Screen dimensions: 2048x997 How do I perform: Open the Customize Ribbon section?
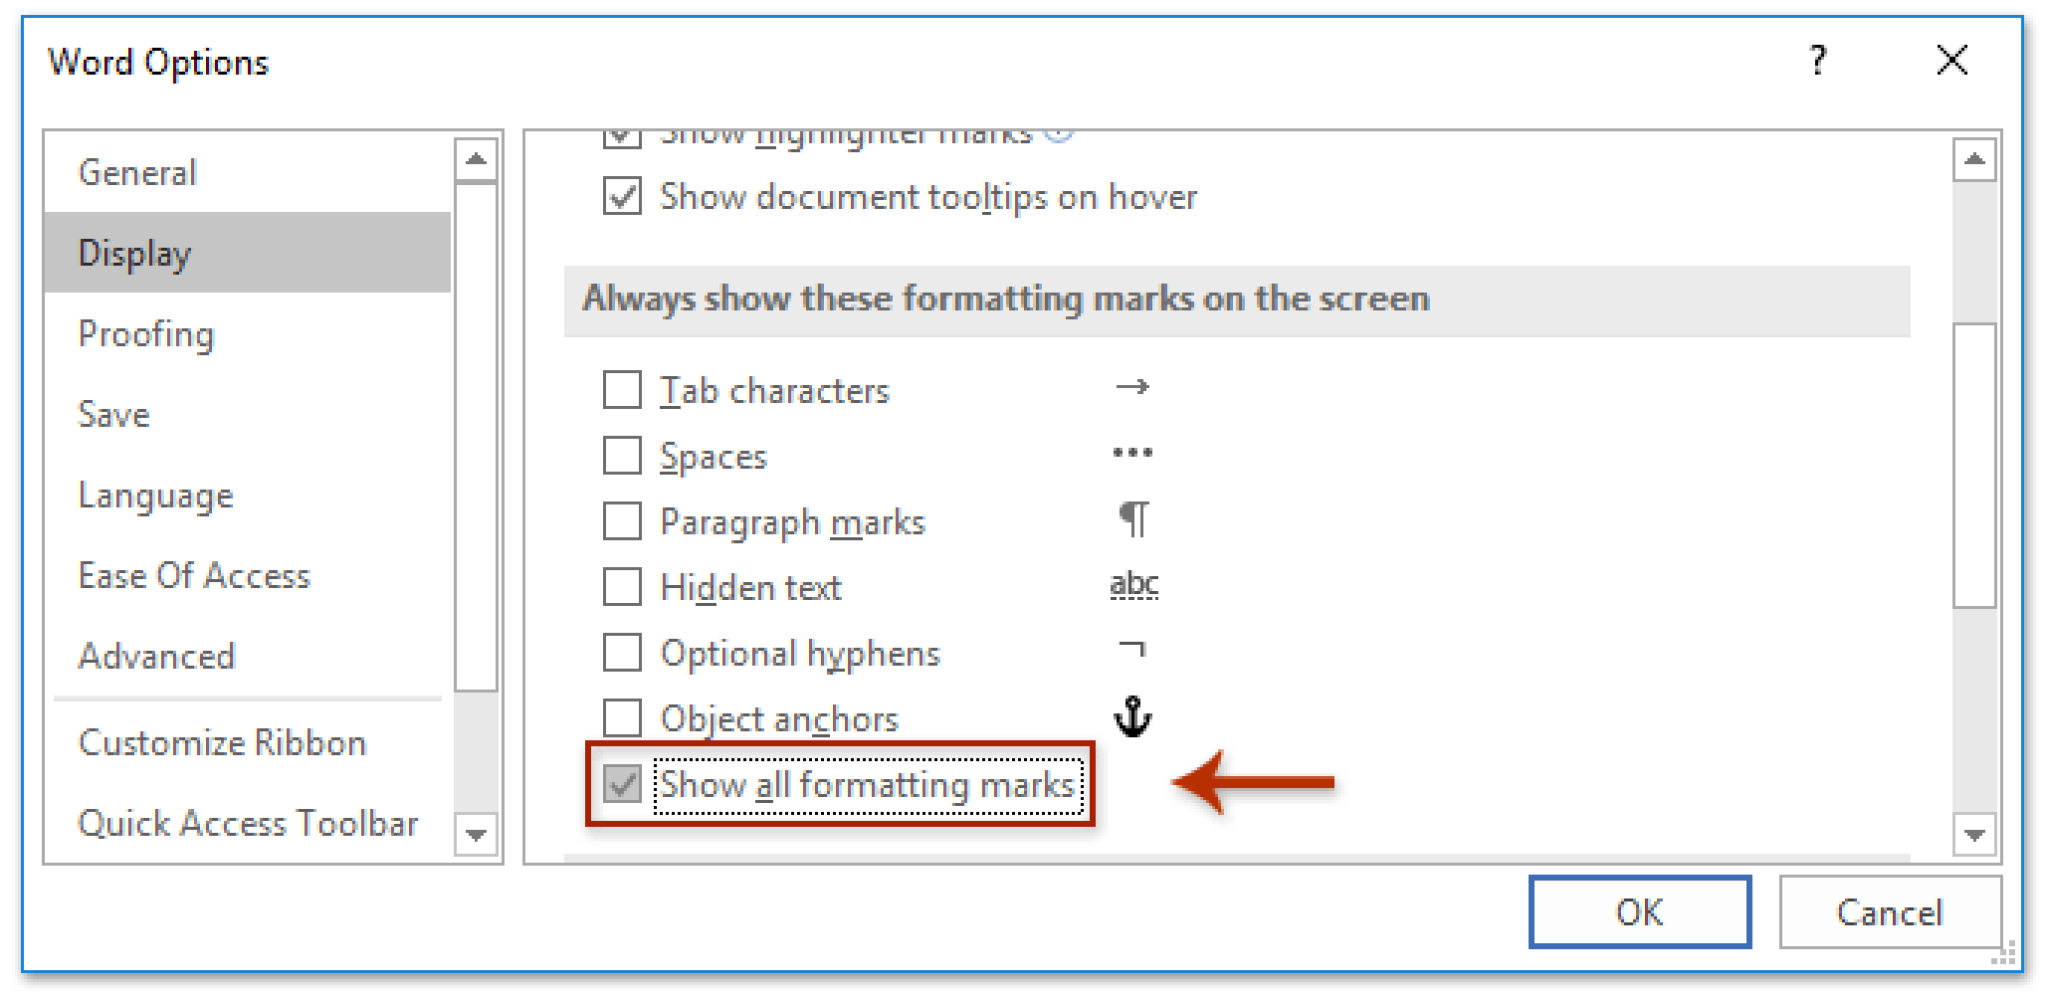tap(222, 742)
